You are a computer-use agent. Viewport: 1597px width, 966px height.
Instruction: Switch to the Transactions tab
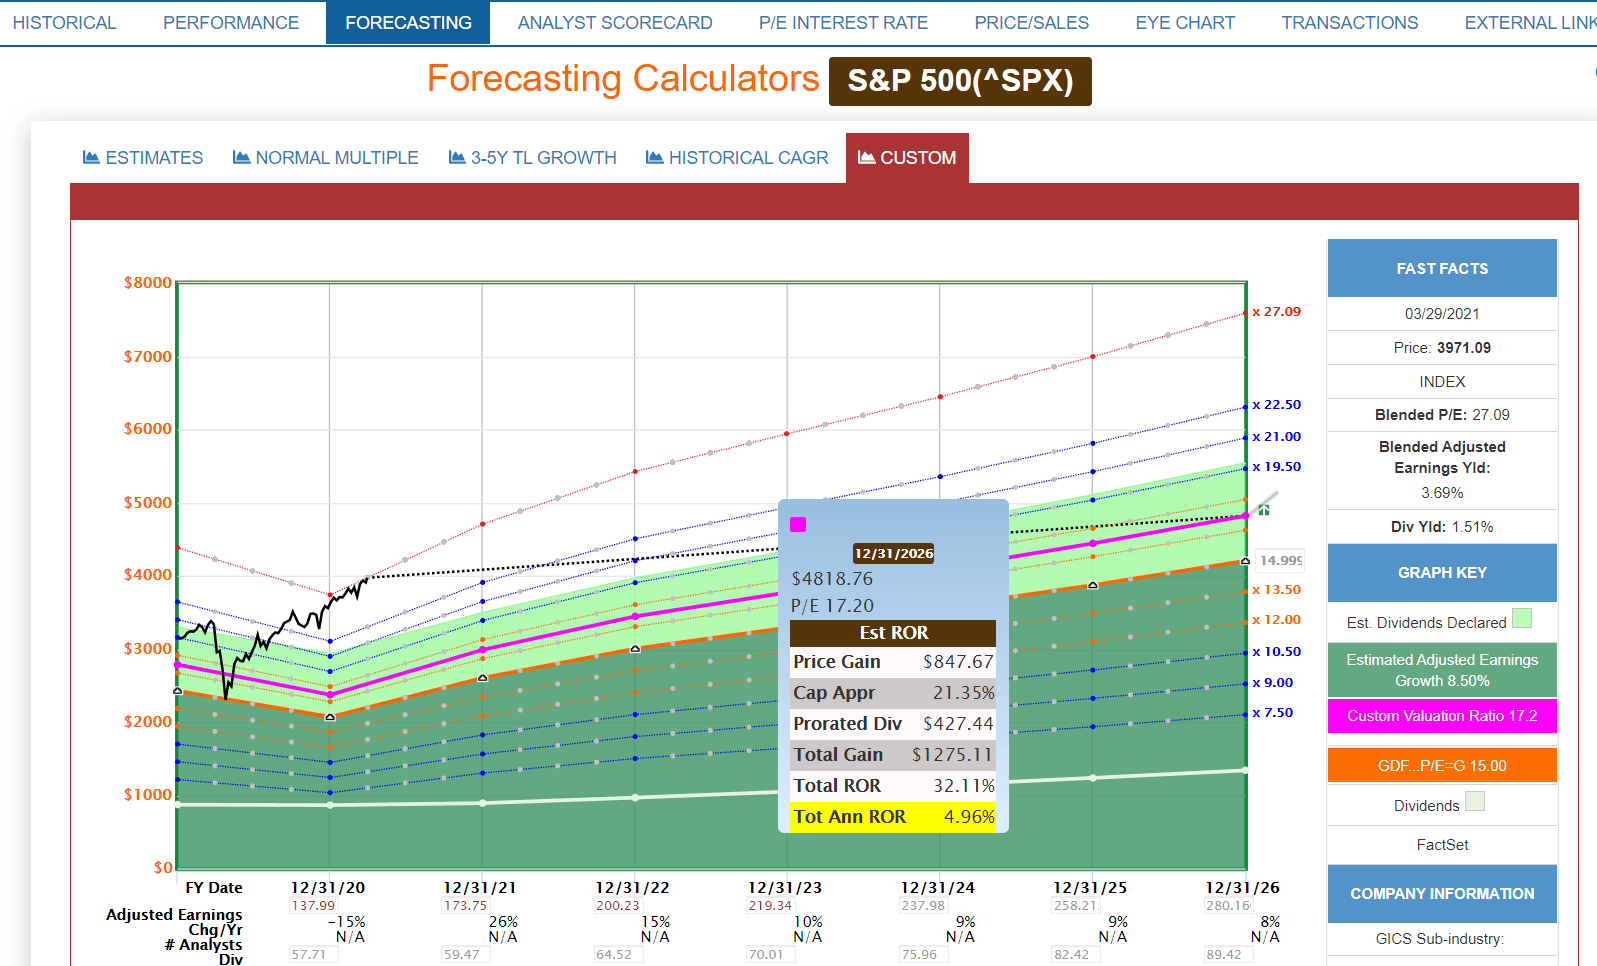point(1349,23)
